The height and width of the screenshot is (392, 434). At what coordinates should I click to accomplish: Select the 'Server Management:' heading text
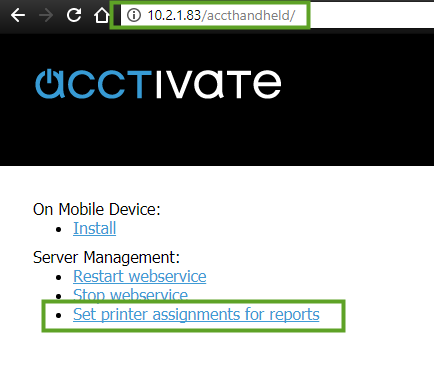pos(106,257)
